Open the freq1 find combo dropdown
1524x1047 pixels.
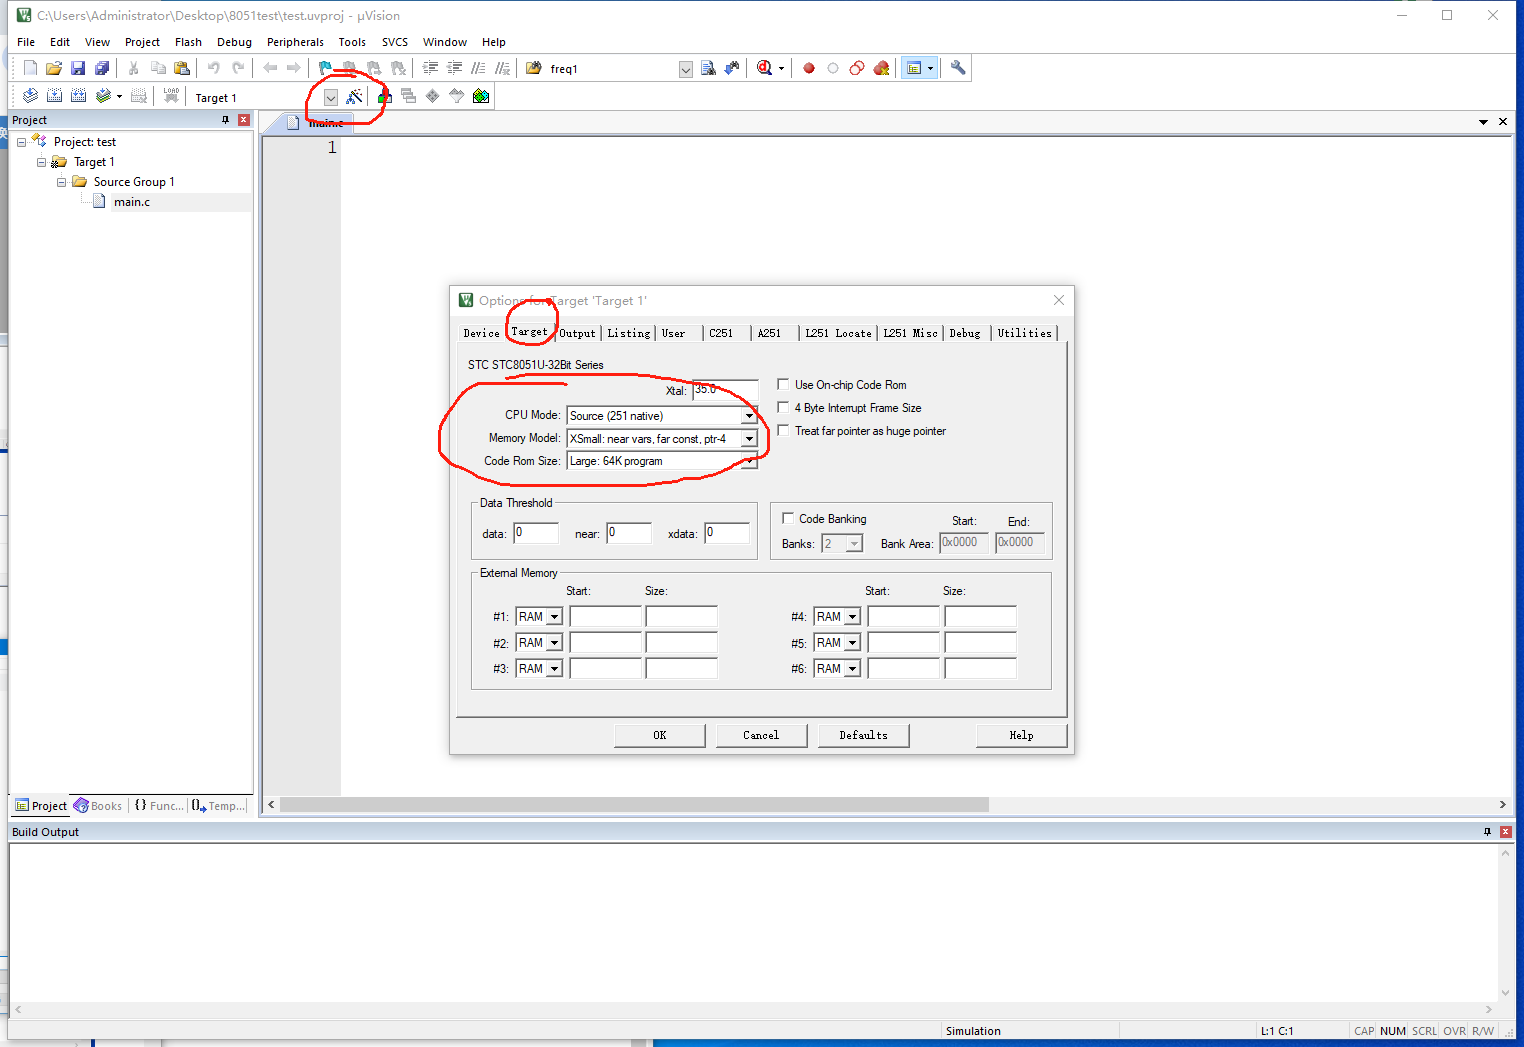tap(686, 69)
